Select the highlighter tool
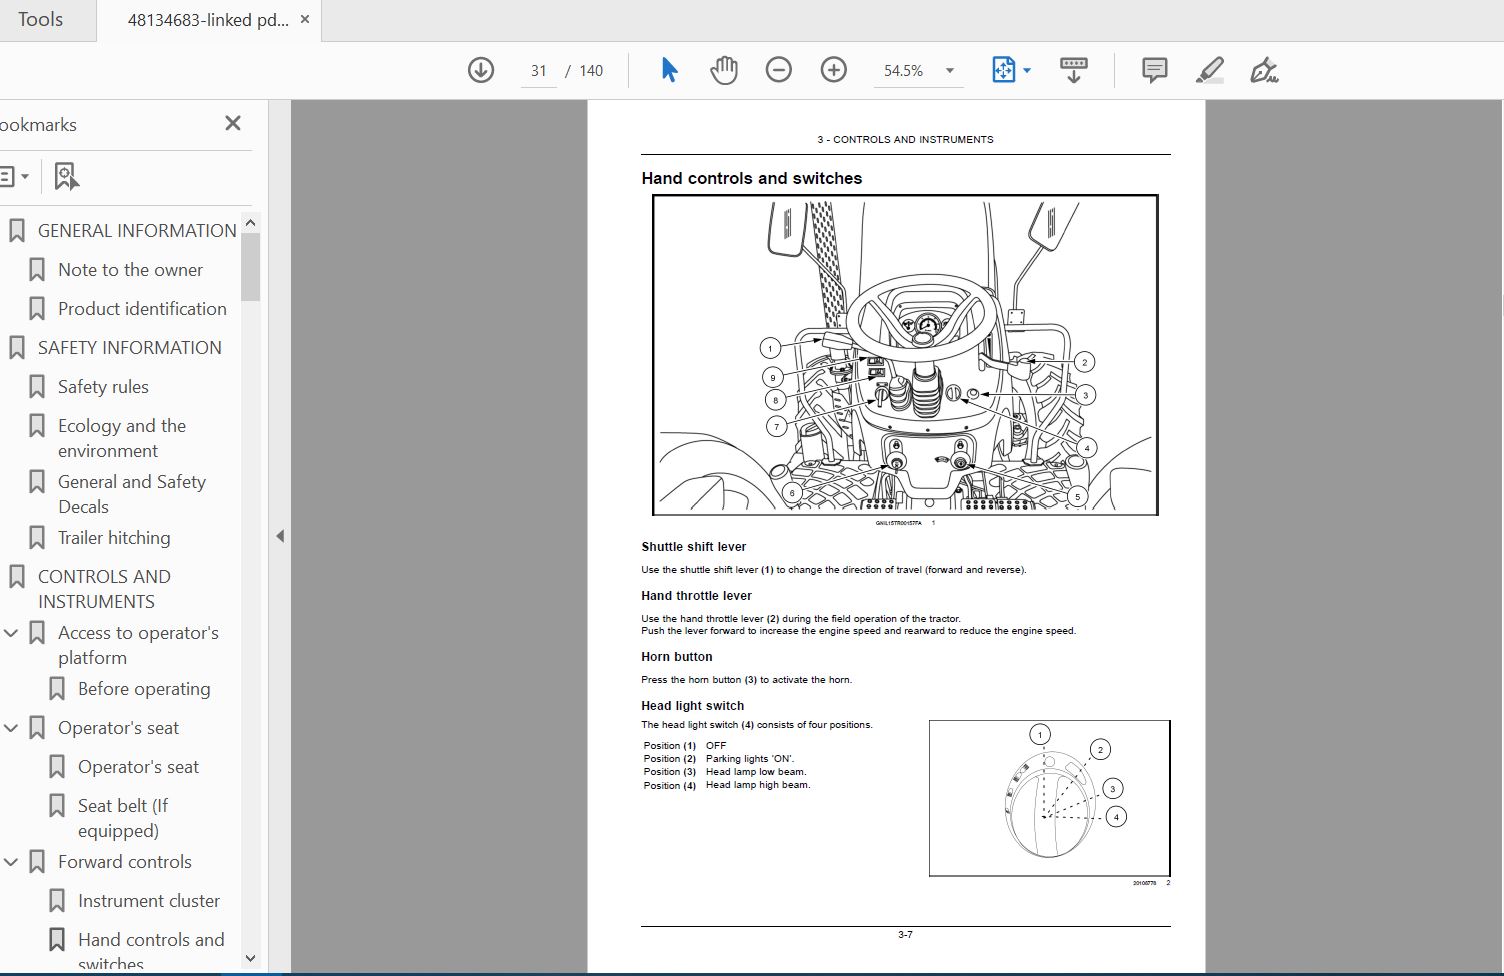Screen dimensions: 1504x976 click(1209, 70)
